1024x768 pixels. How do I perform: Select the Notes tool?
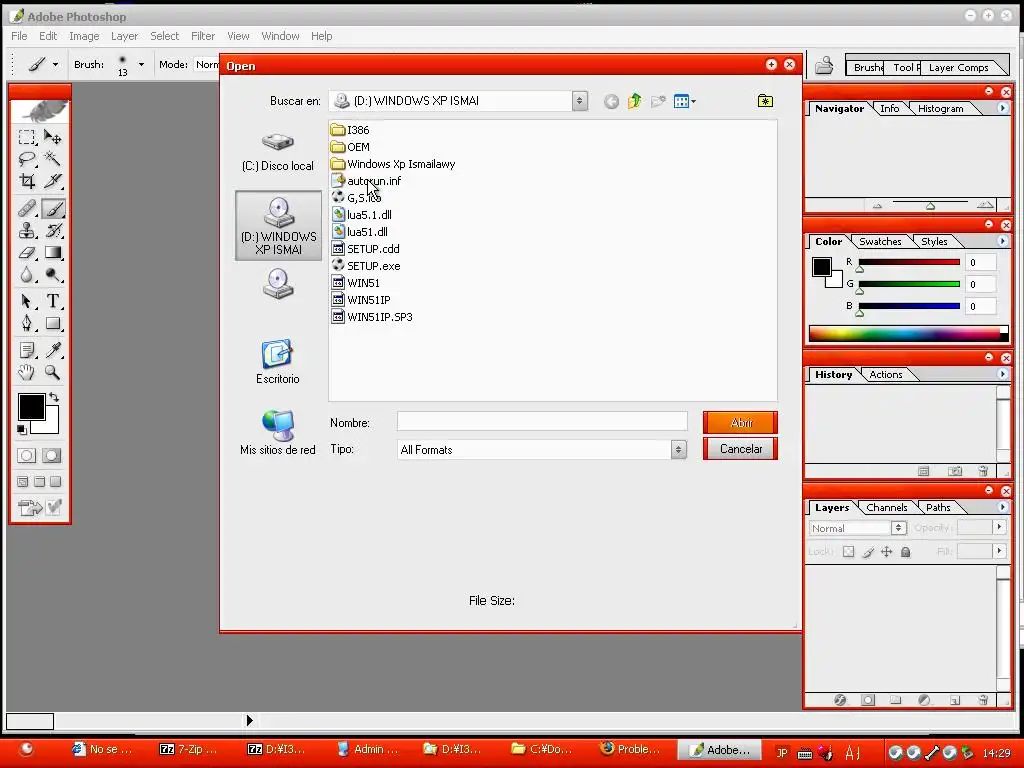[27, 351]
